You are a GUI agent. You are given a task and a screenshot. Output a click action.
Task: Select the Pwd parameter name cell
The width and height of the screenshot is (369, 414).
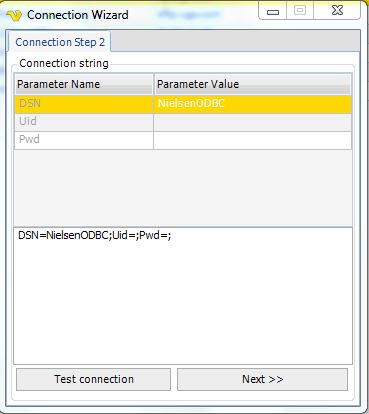click(x=84, y=140)
